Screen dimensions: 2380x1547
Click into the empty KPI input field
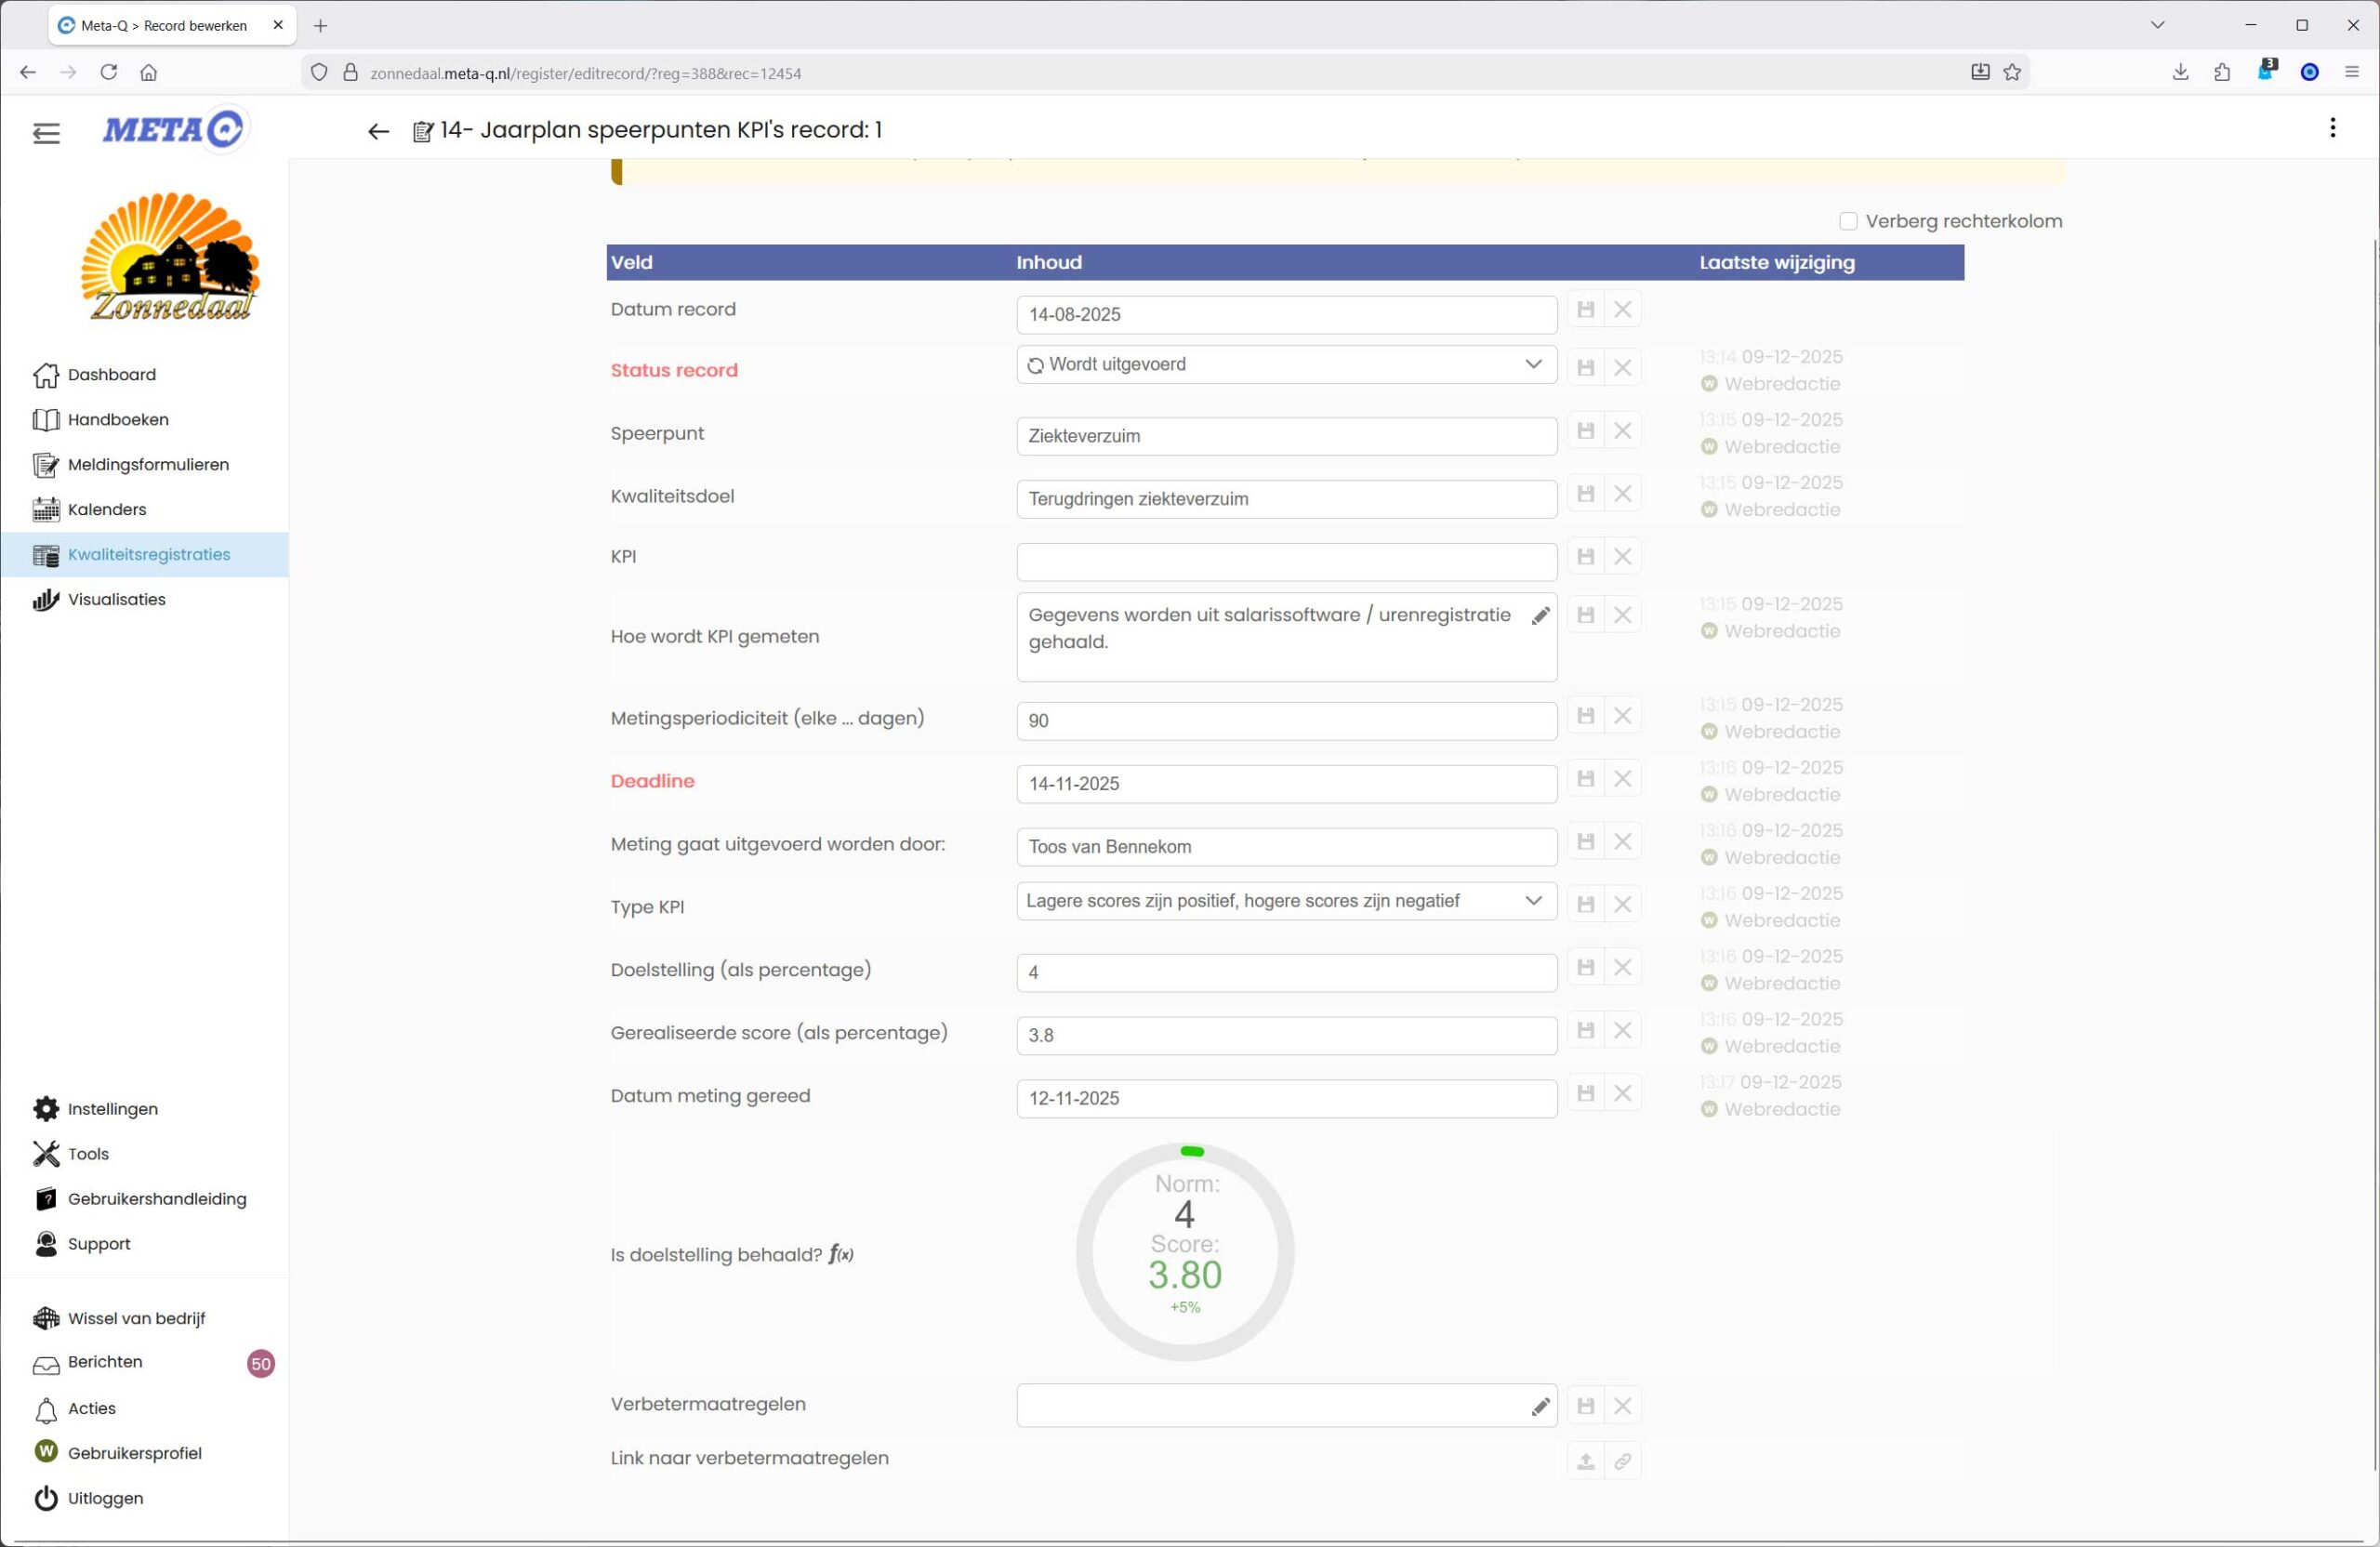click(1285, 562)
